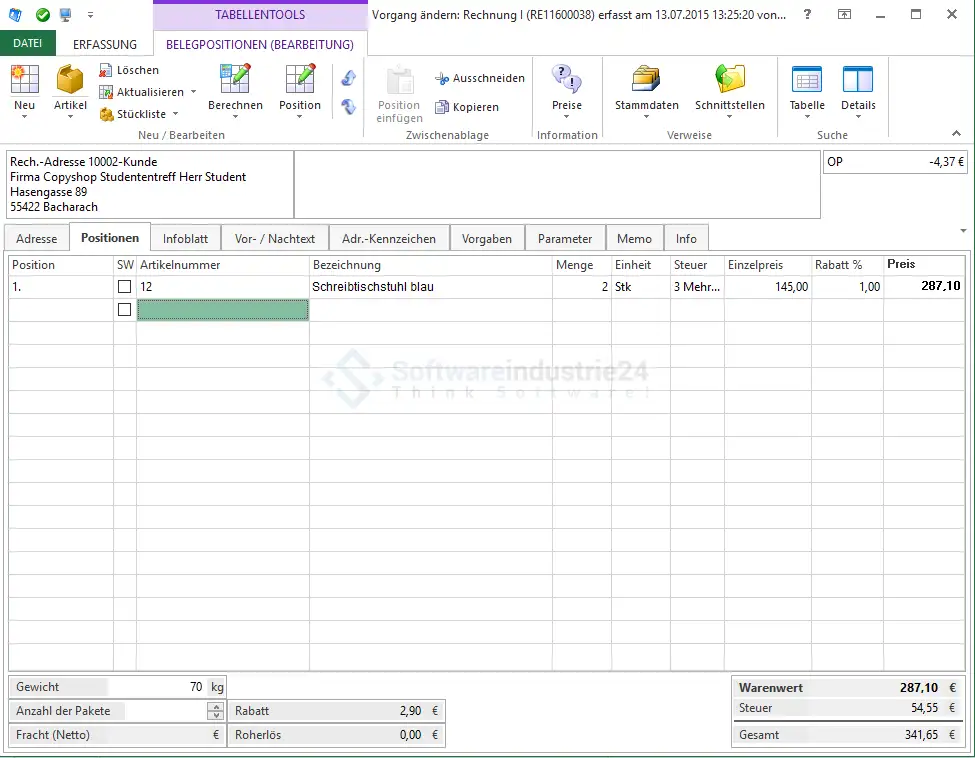This screenshot has height=758, width=975.
Task: Click the Position edit icon
Action: (x=300, y=80)
